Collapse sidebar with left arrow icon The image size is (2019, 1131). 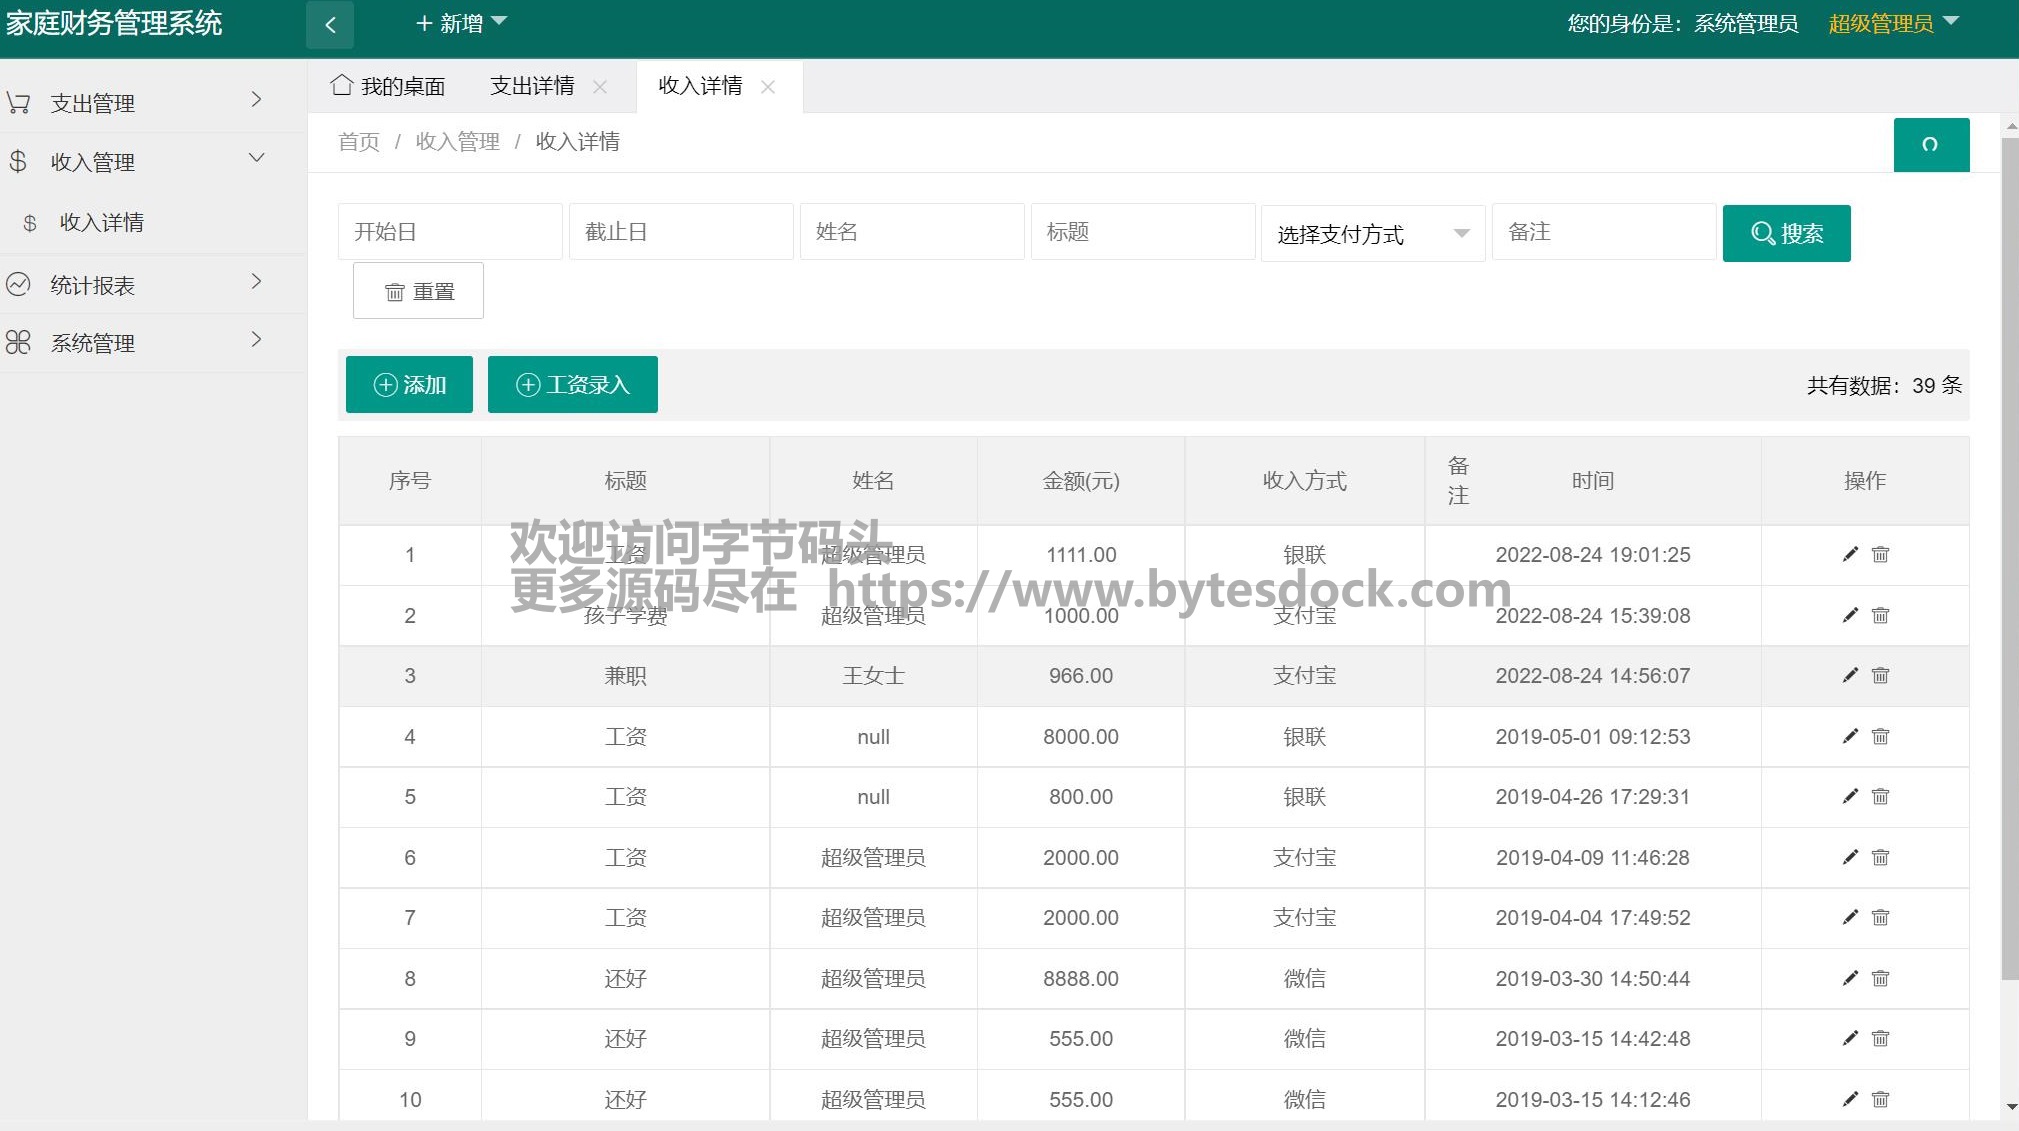[330, 25]
